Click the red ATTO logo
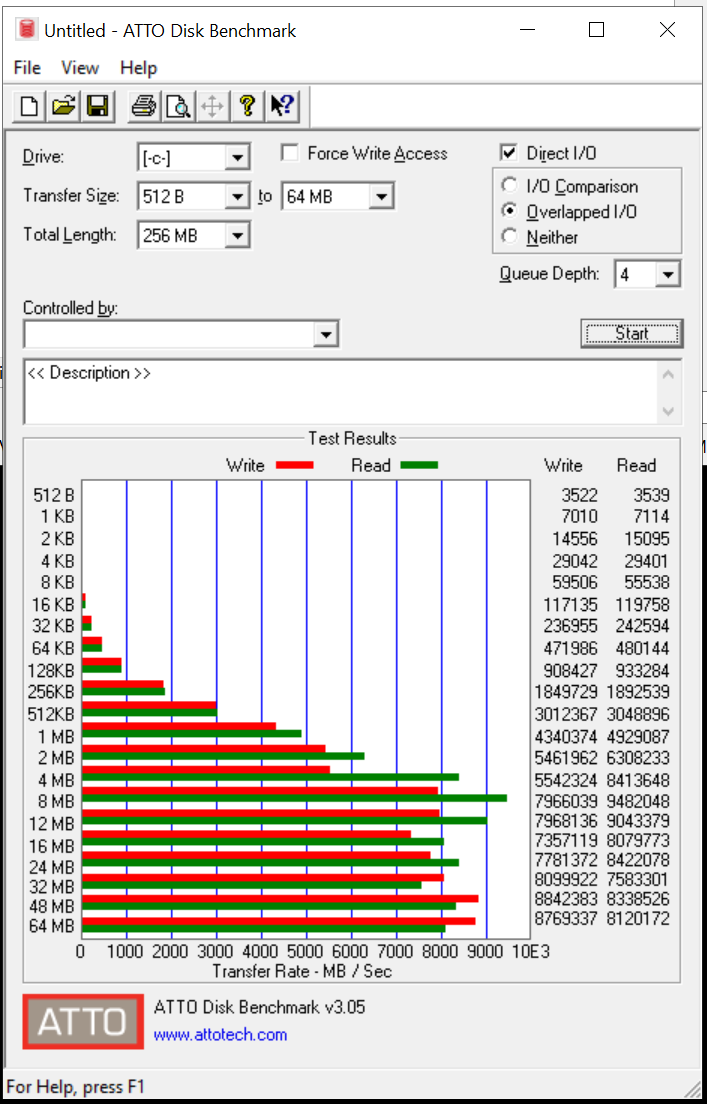707x1104 pixels. 83,1021
